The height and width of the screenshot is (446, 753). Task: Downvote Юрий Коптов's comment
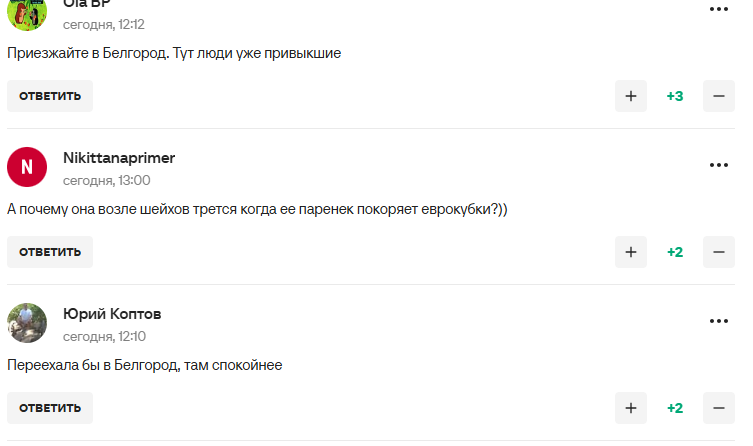[719, 408]
